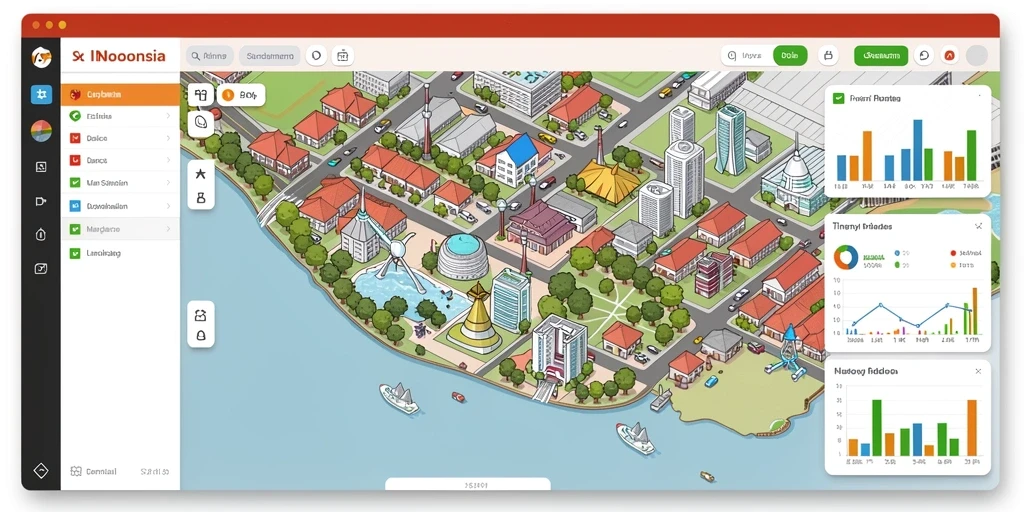The image size is (1024, 512).
Task: Toggle checkbox on Foam Roanteg chart panel
Action: click(839, 98)
